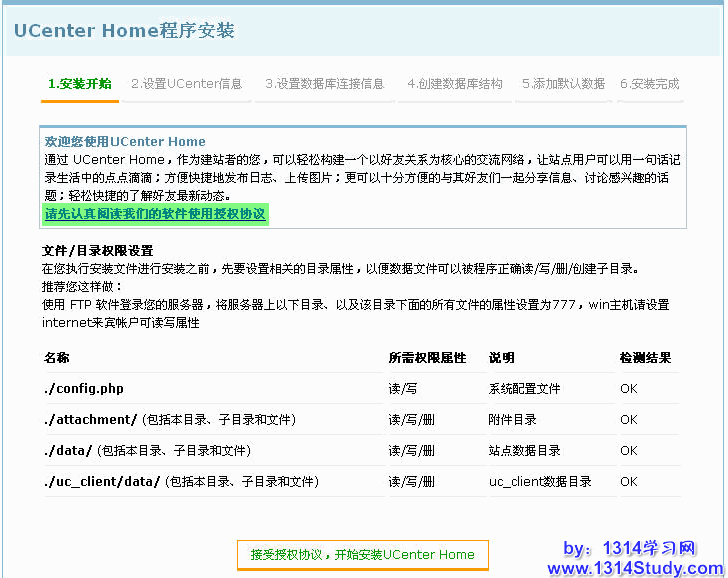Open the 软件使用授权协议 license link
This screenshot has height=578, width=728.
click(x=155, y=214)
